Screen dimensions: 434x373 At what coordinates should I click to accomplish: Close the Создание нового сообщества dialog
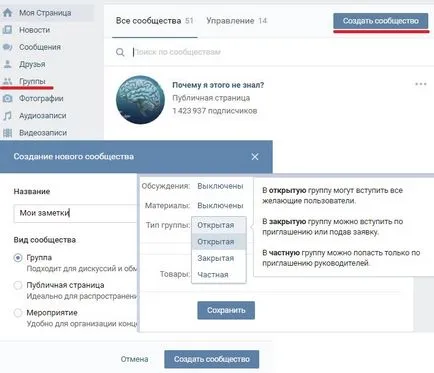[x=255, y=157]
